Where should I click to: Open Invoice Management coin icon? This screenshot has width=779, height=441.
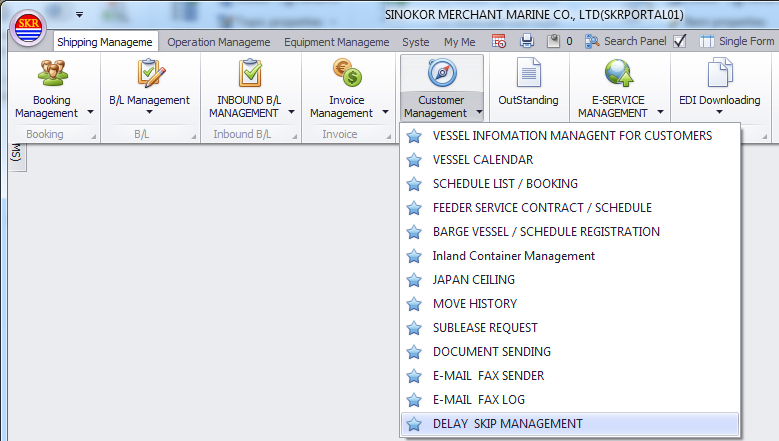coord(347,74)
